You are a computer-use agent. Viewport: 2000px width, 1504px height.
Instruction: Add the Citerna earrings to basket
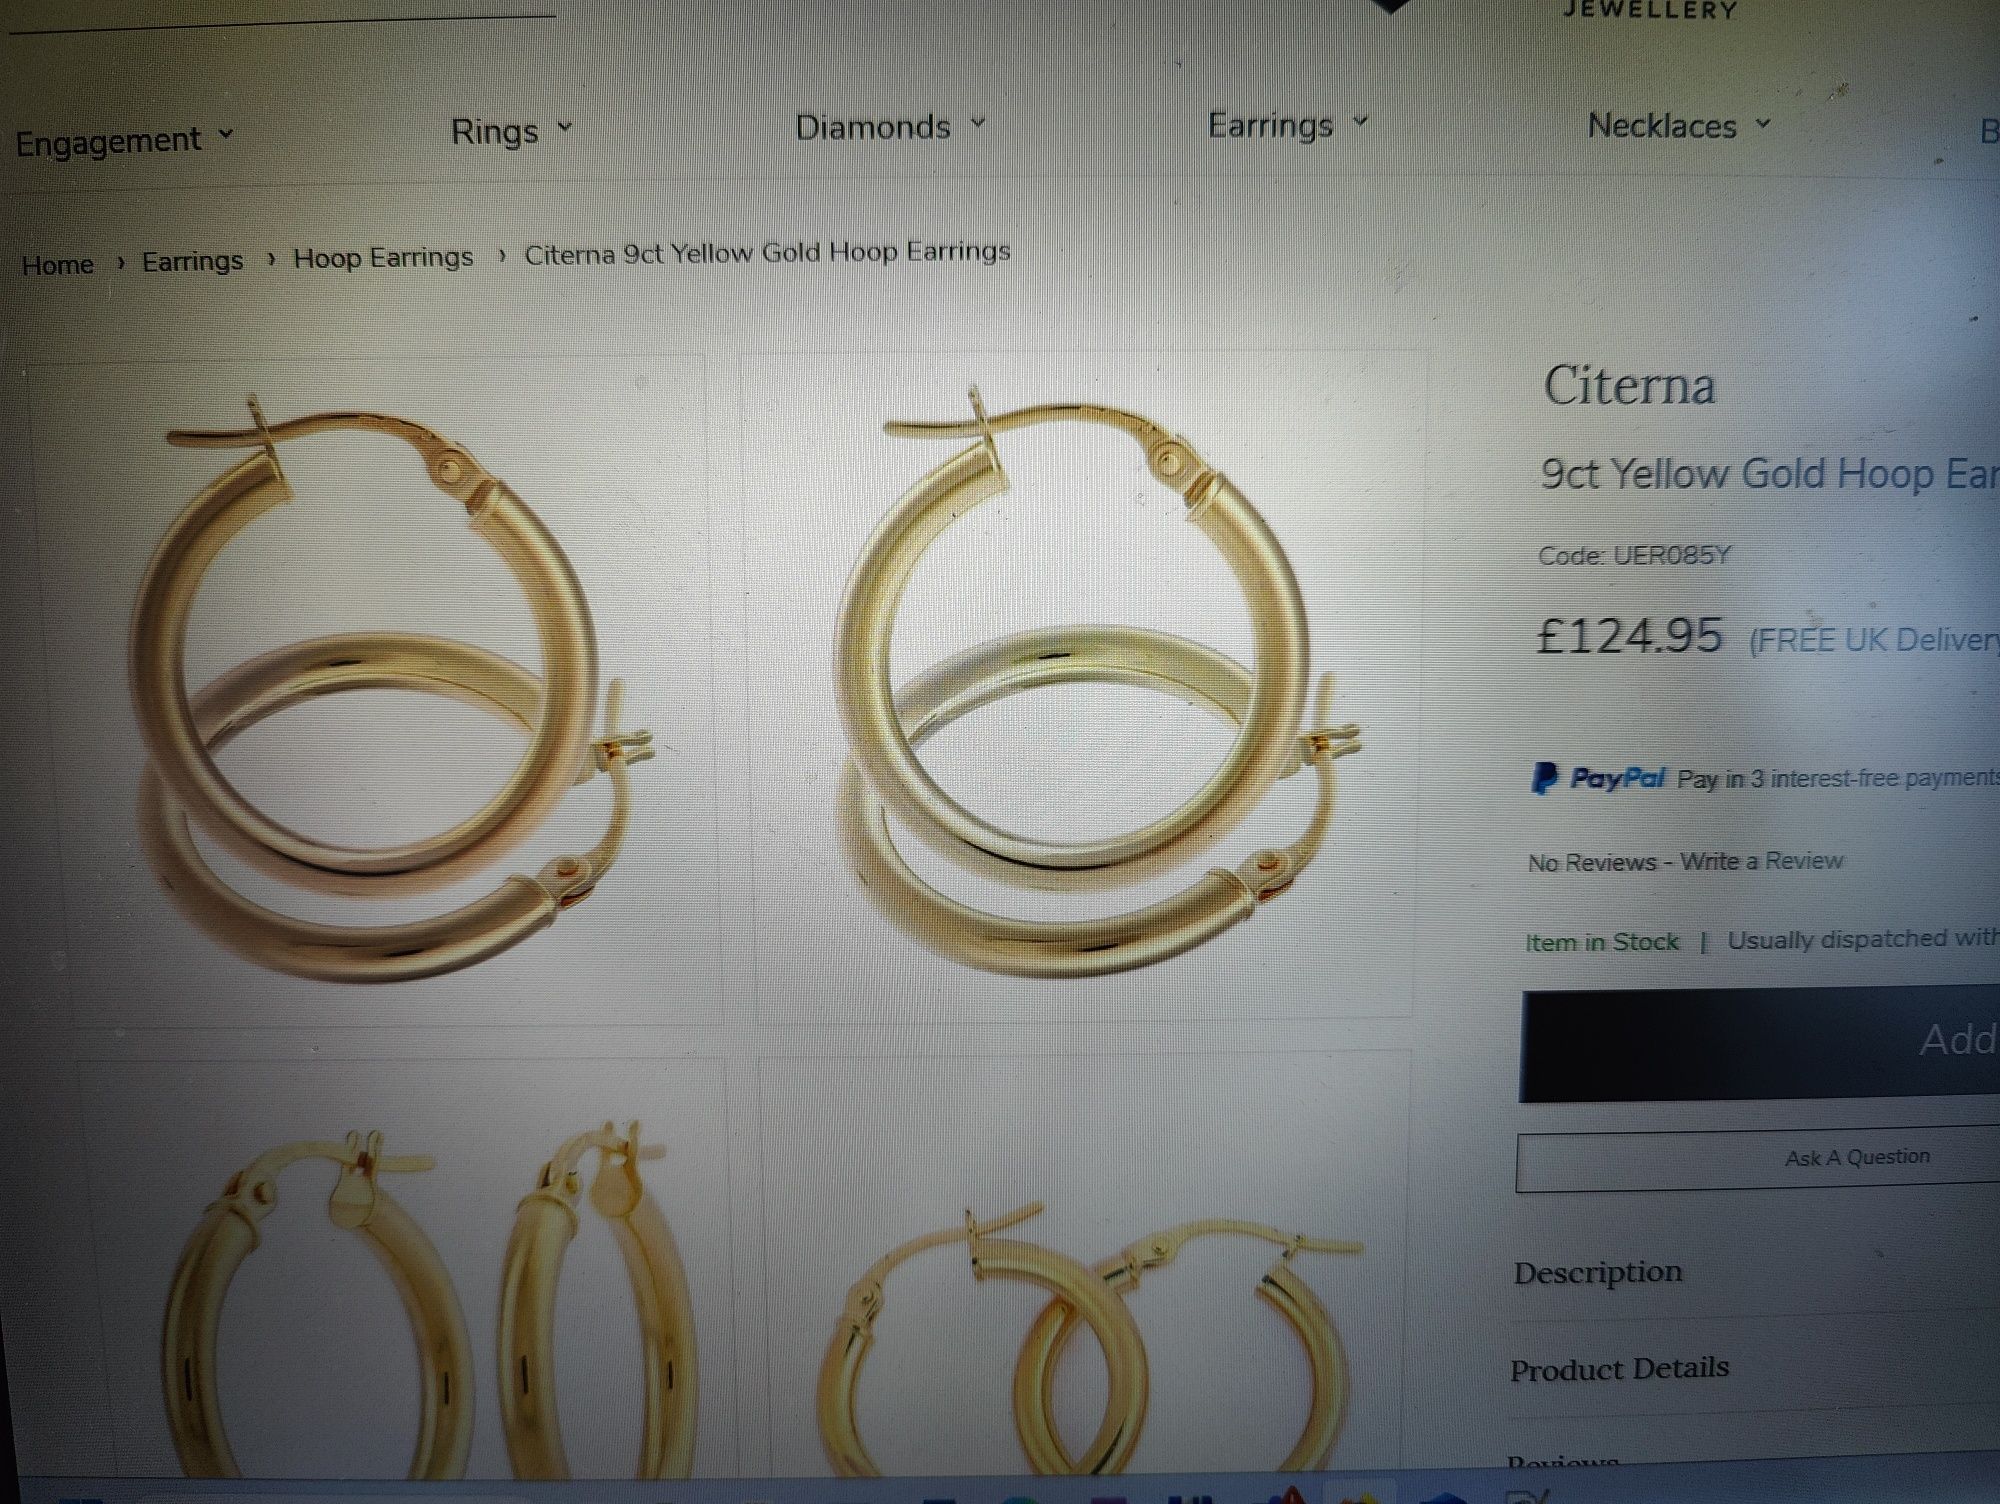1760,1044
